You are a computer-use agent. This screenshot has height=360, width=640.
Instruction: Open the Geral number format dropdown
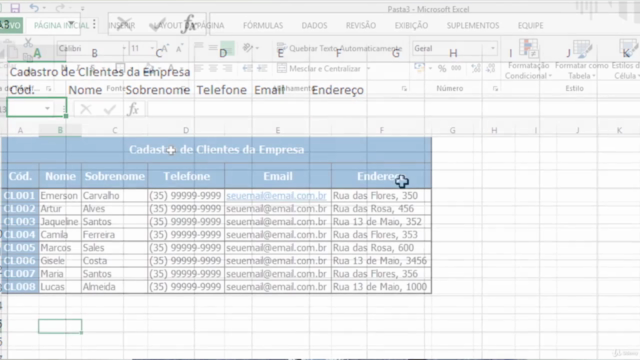pos(493,48)
